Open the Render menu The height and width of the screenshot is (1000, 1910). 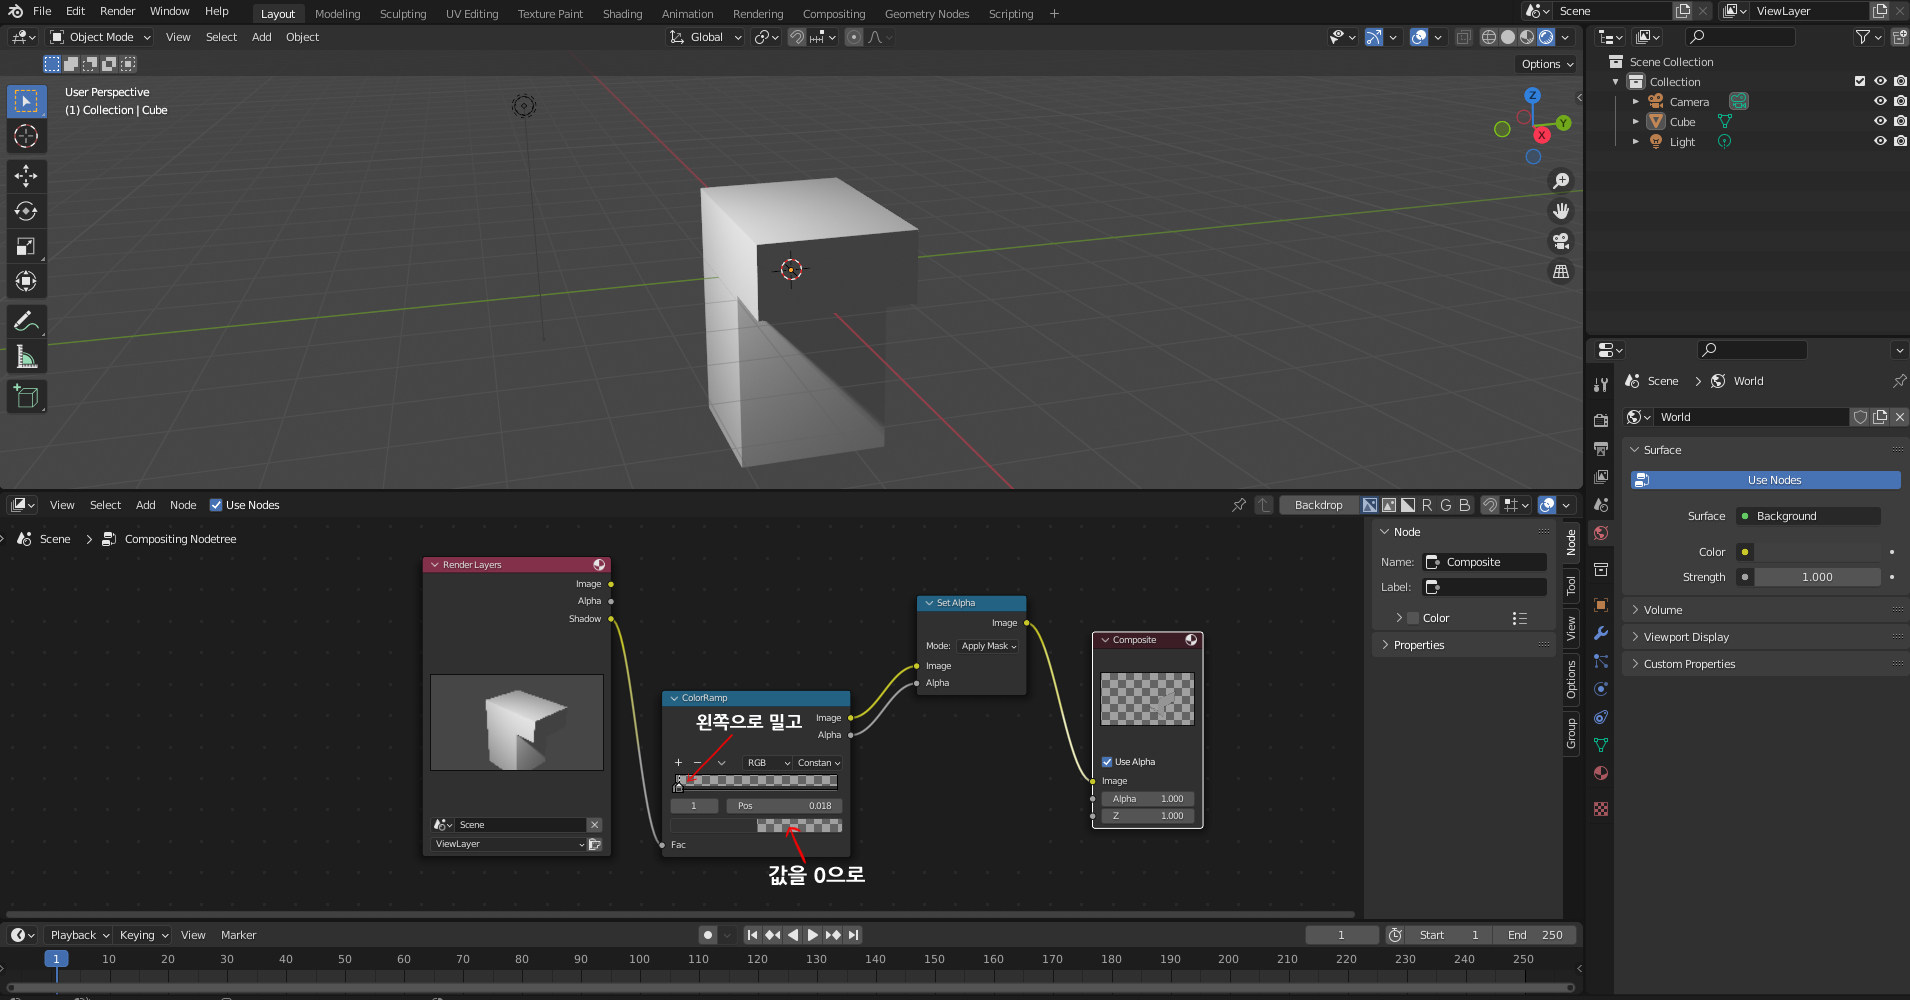tap(117, 11)
